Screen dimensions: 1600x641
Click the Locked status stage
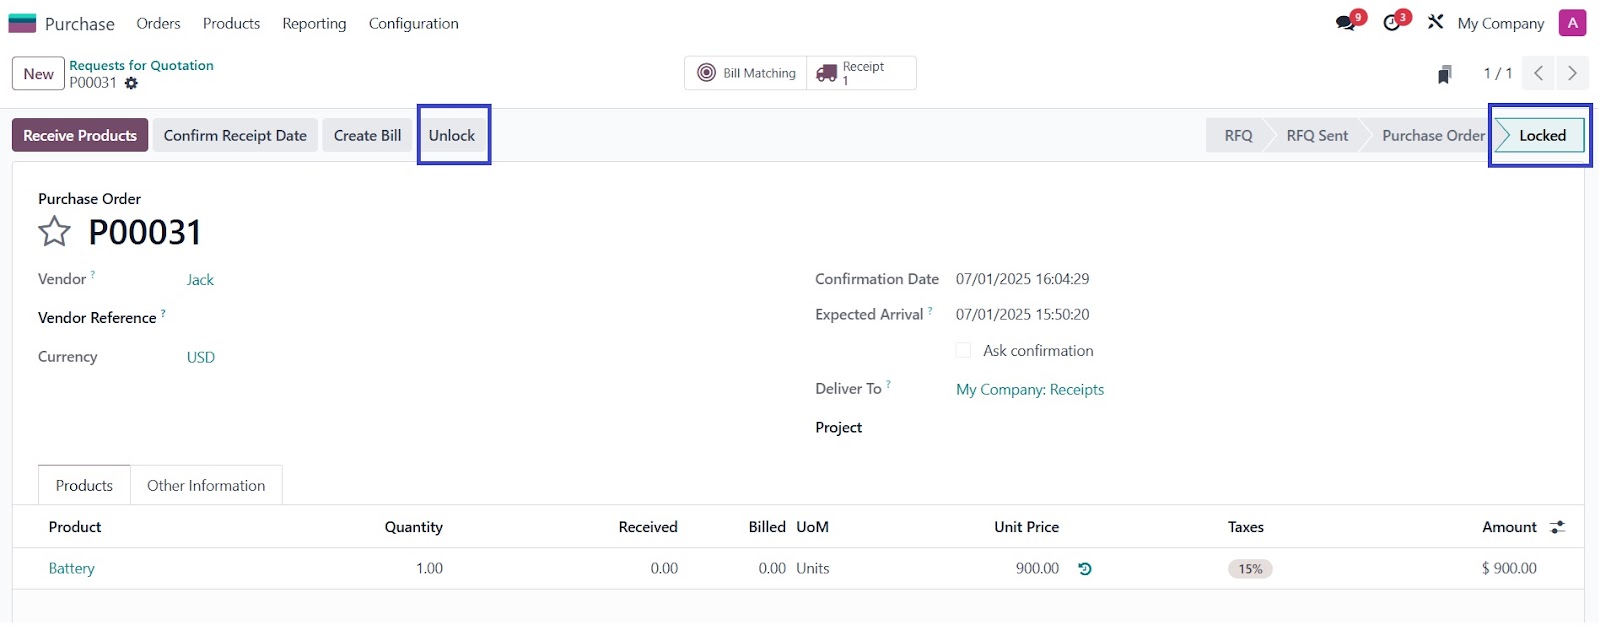pos(1541,136)
